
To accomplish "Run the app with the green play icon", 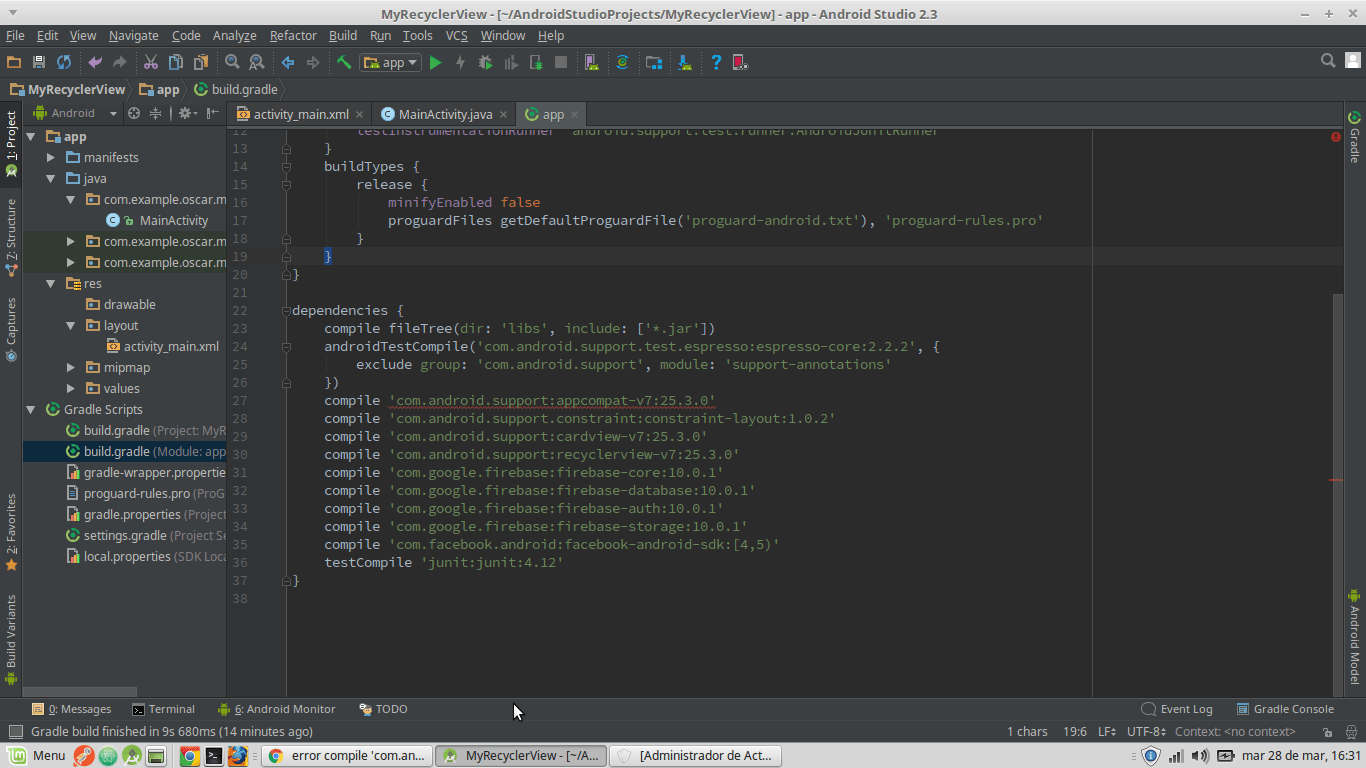I will [436, 62].
